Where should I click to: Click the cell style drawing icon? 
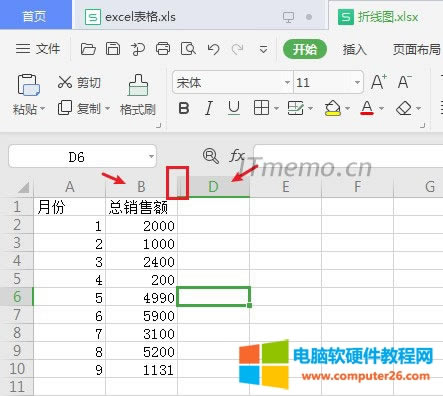[295, 108]
